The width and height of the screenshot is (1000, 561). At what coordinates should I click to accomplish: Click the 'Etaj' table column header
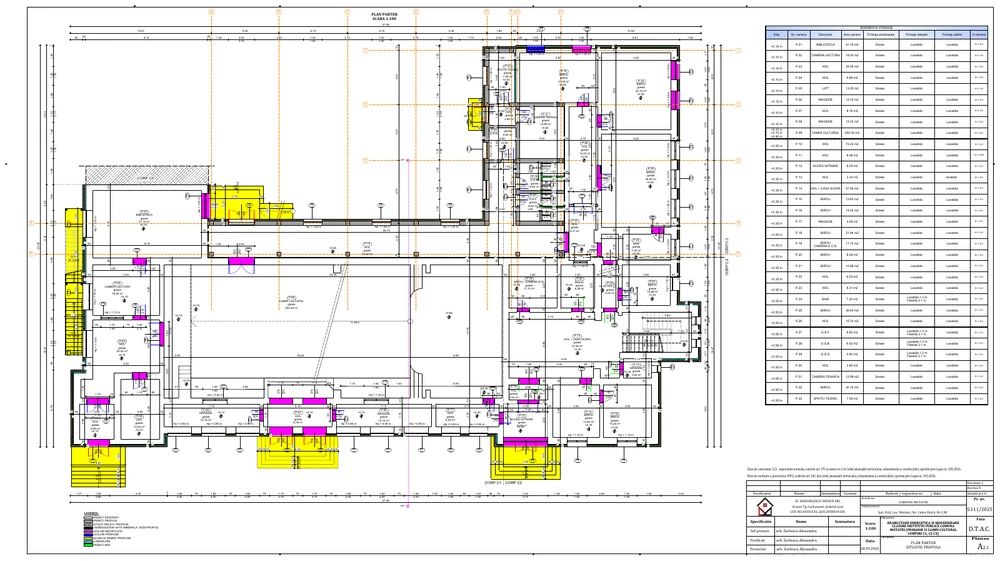(x=776, y=34)
